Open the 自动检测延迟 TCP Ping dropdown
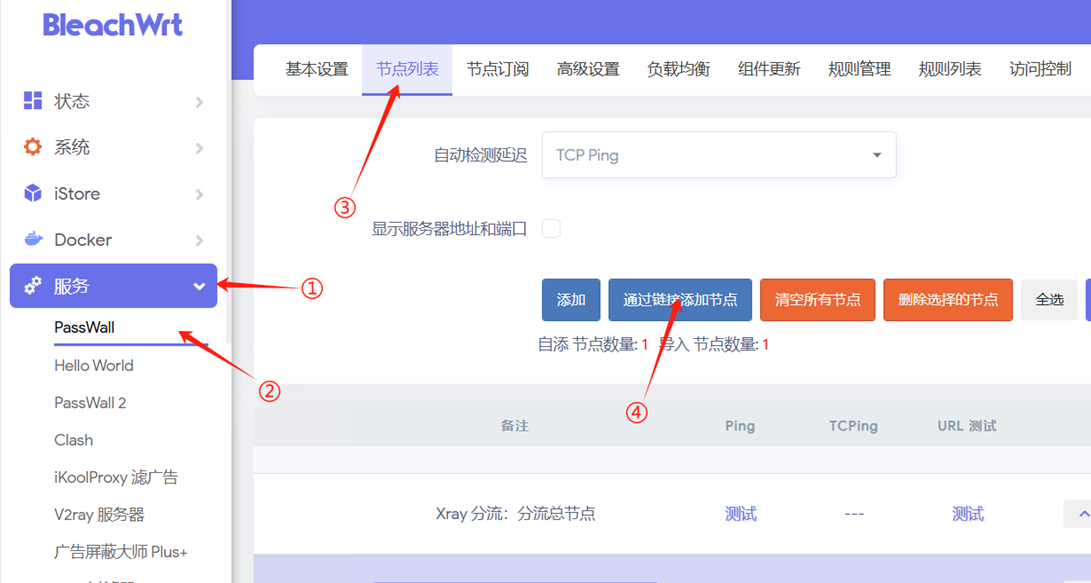 click(x=718, y=156)
